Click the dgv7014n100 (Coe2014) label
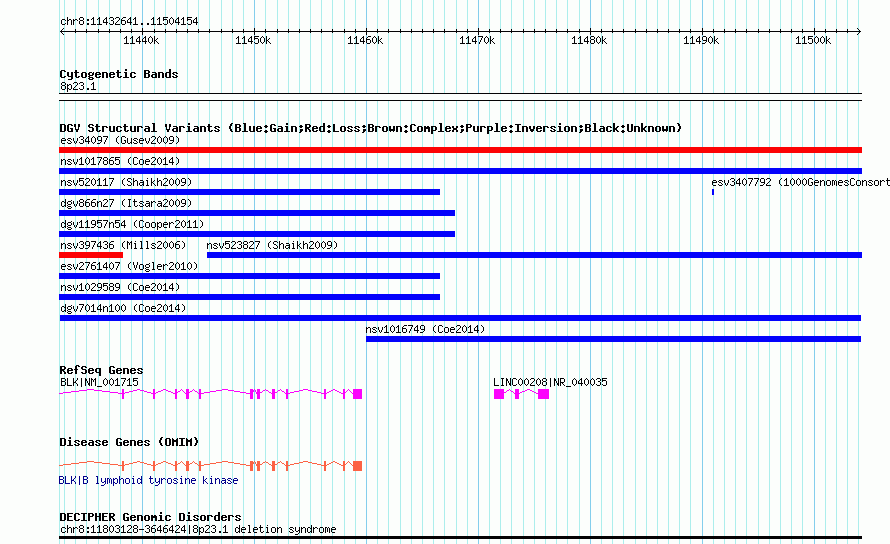This screenshot has width=890, height=544. (123, 308)
